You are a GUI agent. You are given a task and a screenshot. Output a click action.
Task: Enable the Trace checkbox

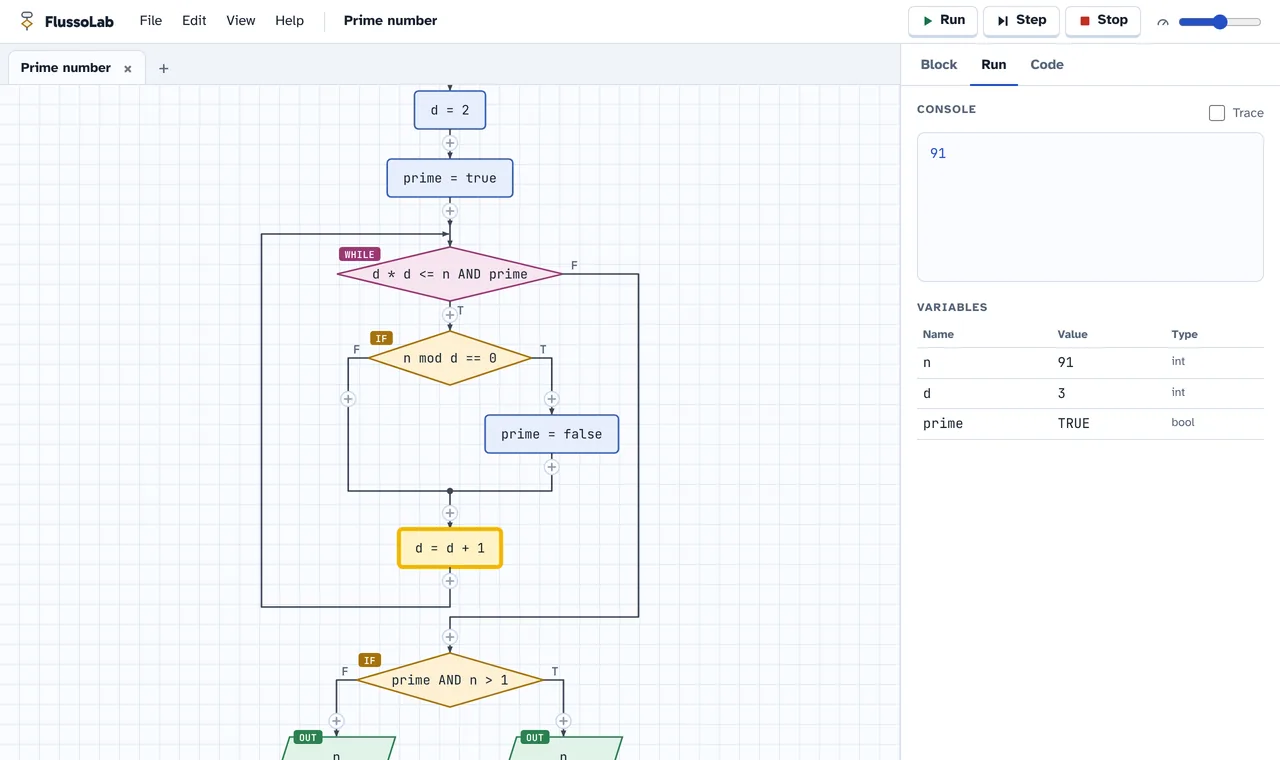[x=1217, y=113]
